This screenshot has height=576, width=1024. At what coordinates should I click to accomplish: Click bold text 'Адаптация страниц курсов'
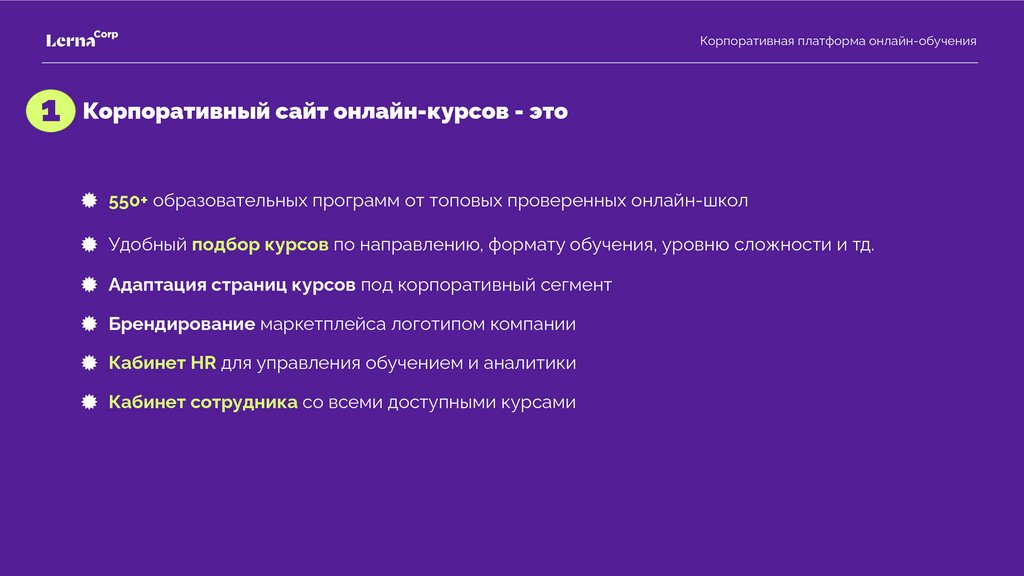point(232,285)
